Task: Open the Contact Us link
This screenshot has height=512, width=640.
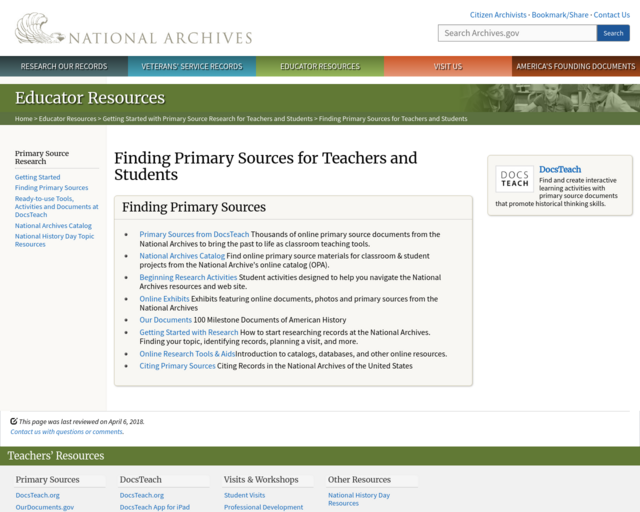Action: (611, 15)
